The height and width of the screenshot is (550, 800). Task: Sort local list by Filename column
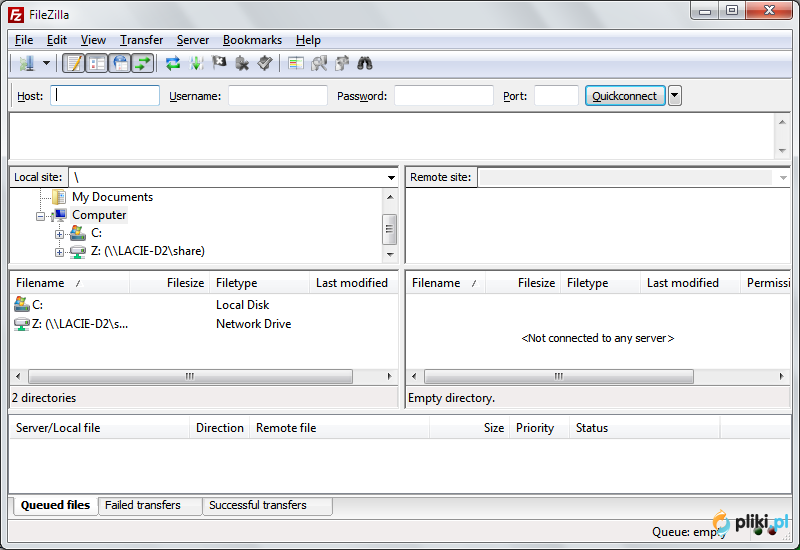[70, 283]
